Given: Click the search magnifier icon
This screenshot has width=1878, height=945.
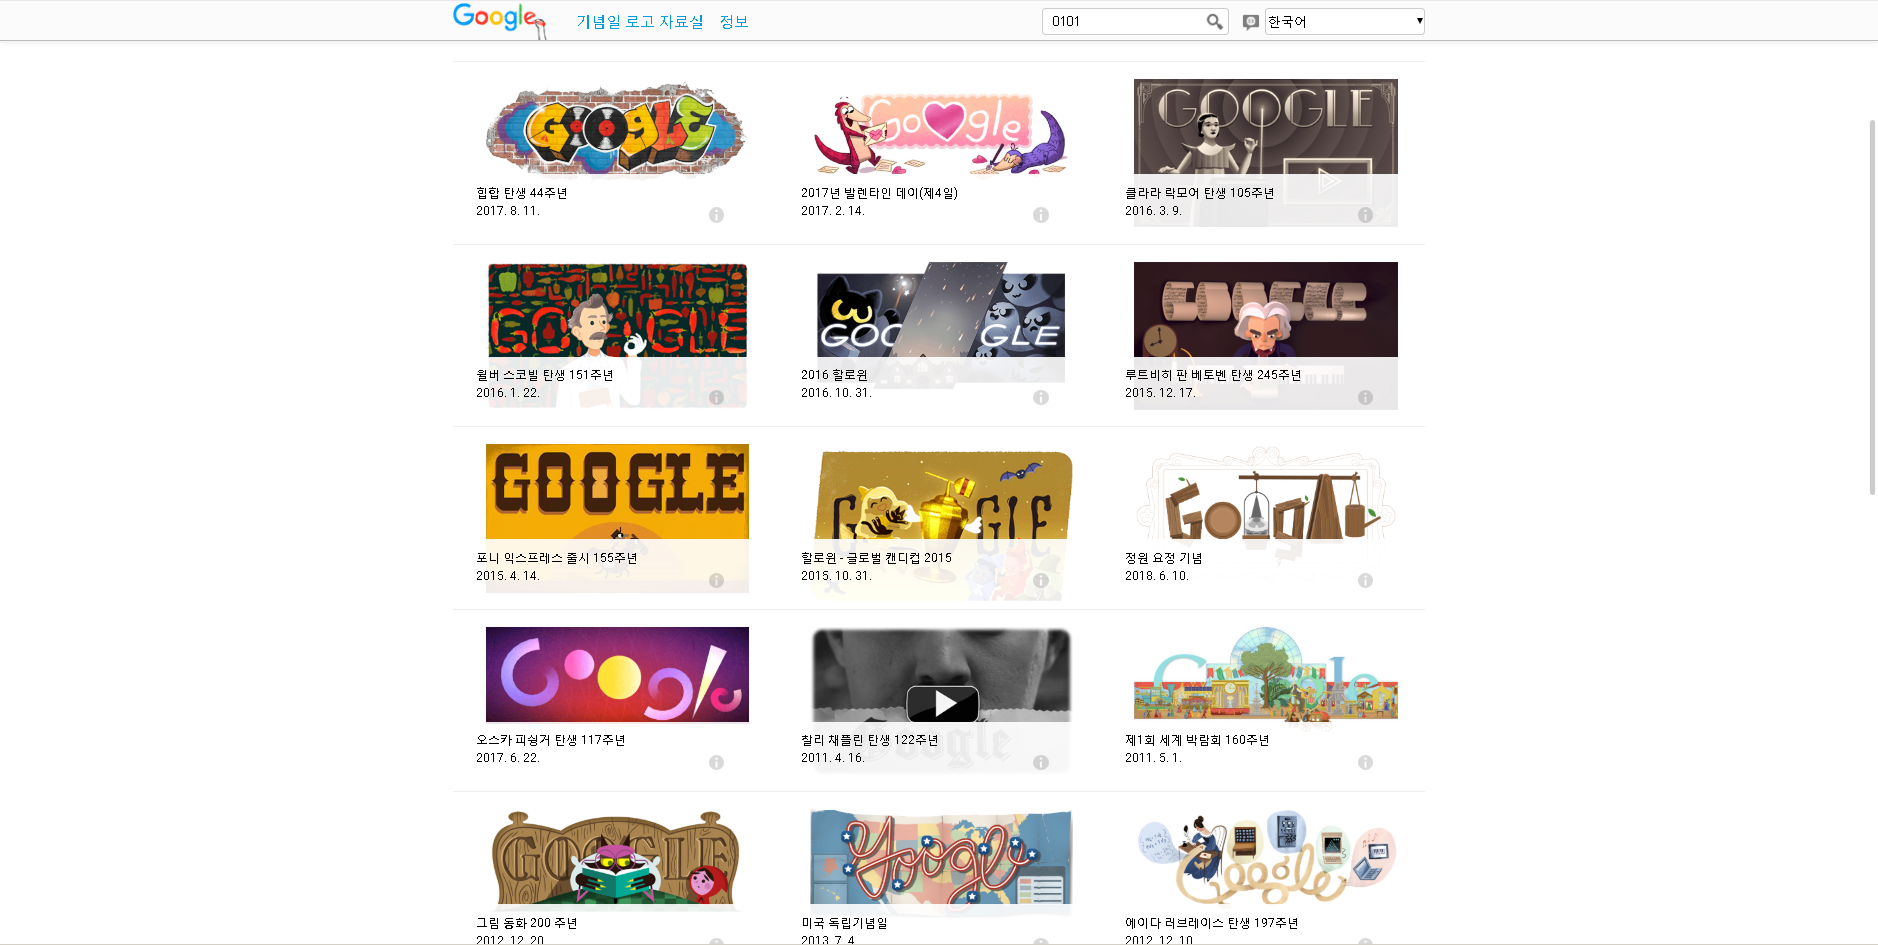Looking at the screenshot, I should coord(1214,21).
